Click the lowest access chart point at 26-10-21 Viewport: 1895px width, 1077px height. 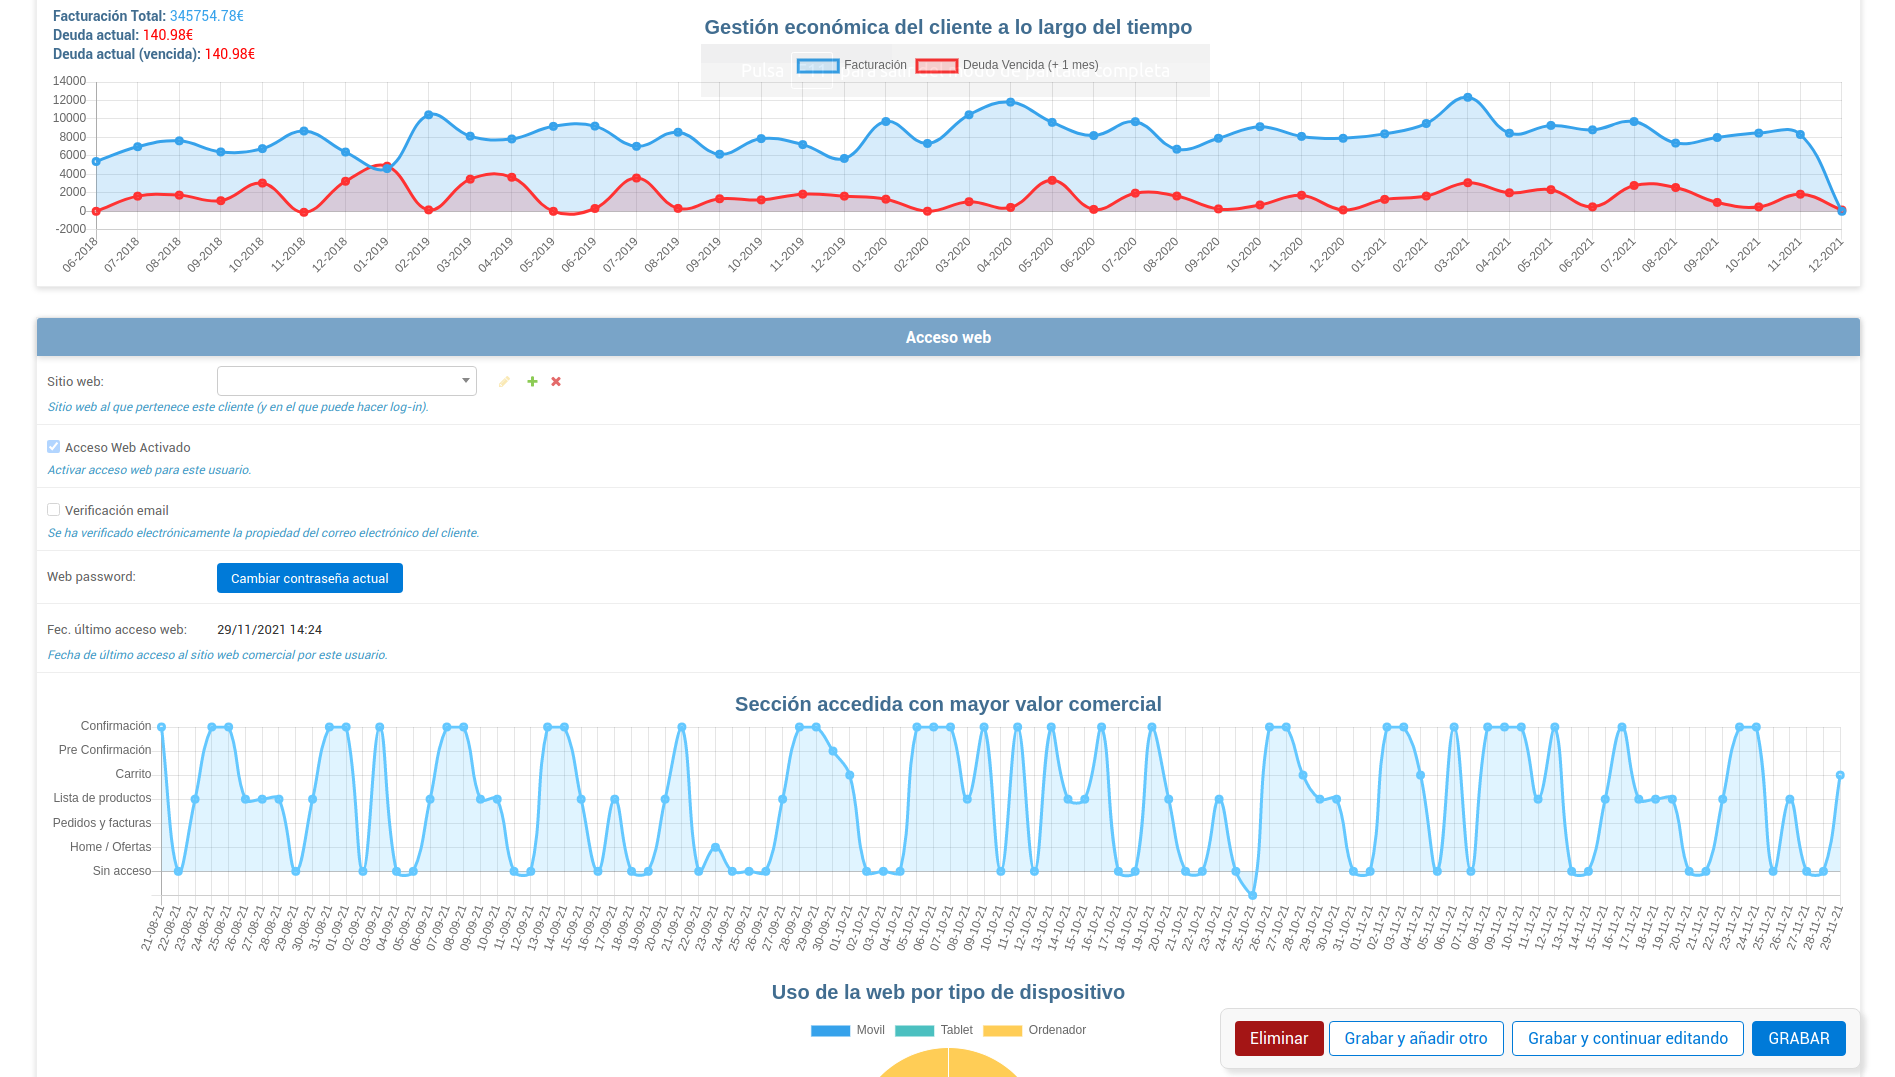pyautogui.click(x=1252, y=895)
